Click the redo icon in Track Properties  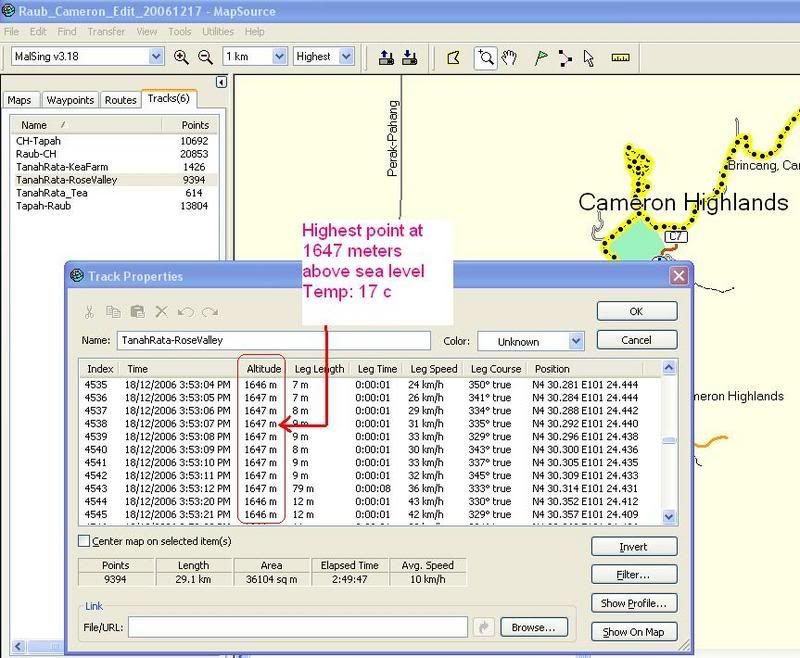coord(210,312)
